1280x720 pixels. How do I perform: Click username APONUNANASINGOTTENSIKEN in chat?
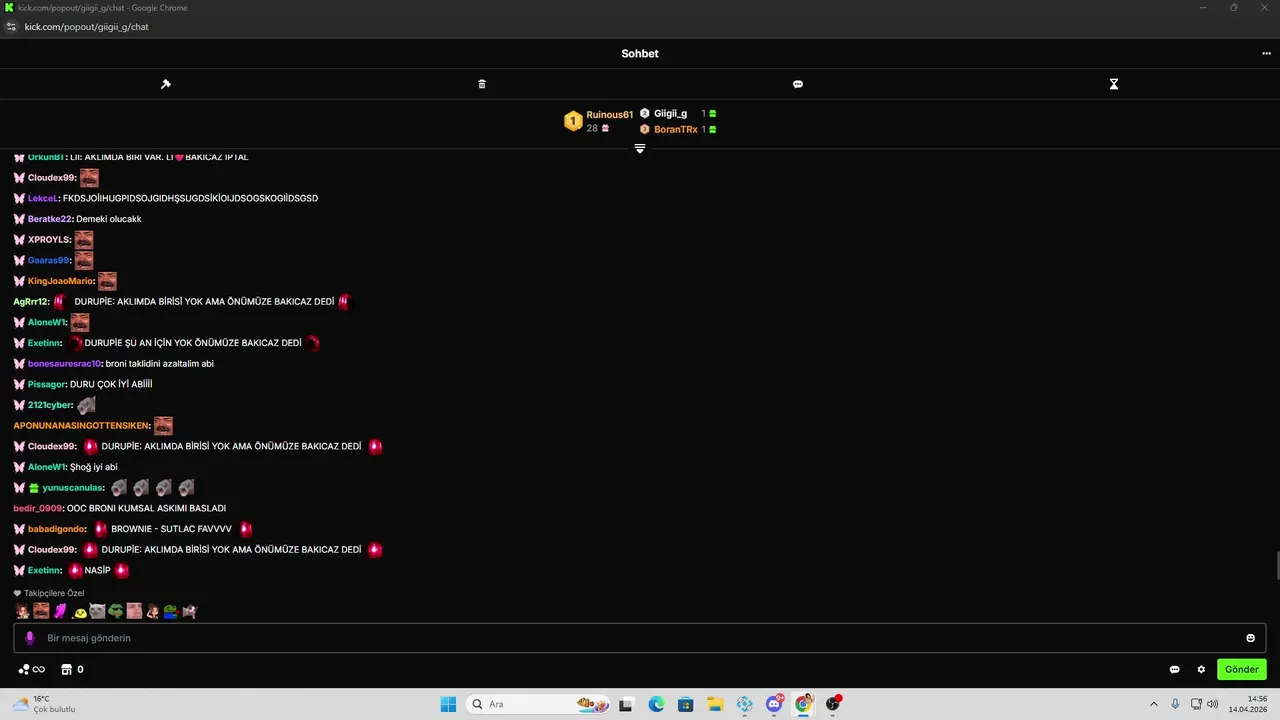(x=82, y=426)
